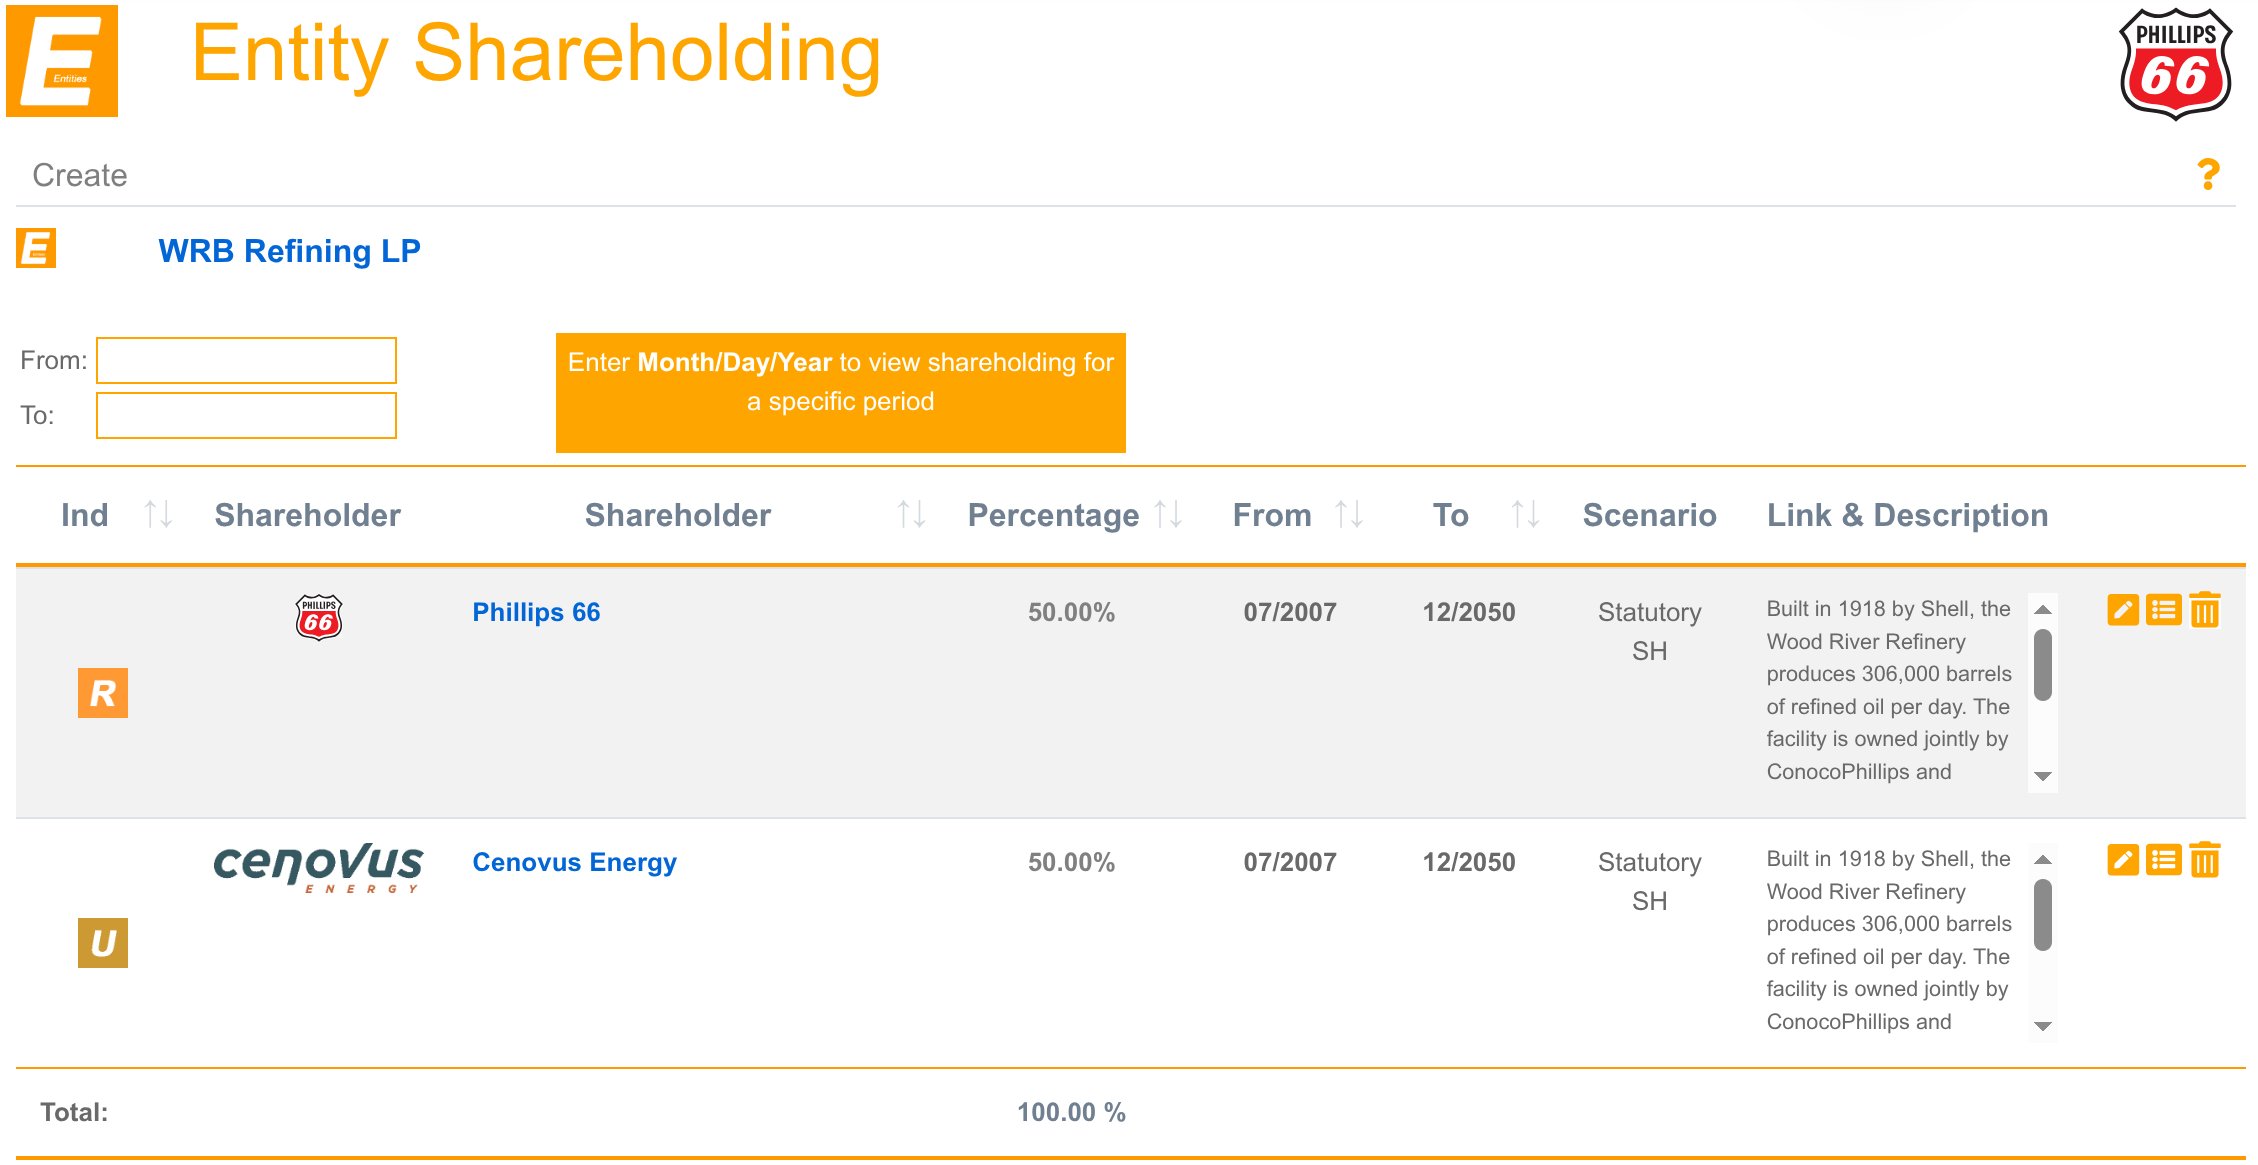Click scrollbar thumb in Phillips 66 description
This screenshot has height=1165, width=2258.
(x=2043, y=665)
